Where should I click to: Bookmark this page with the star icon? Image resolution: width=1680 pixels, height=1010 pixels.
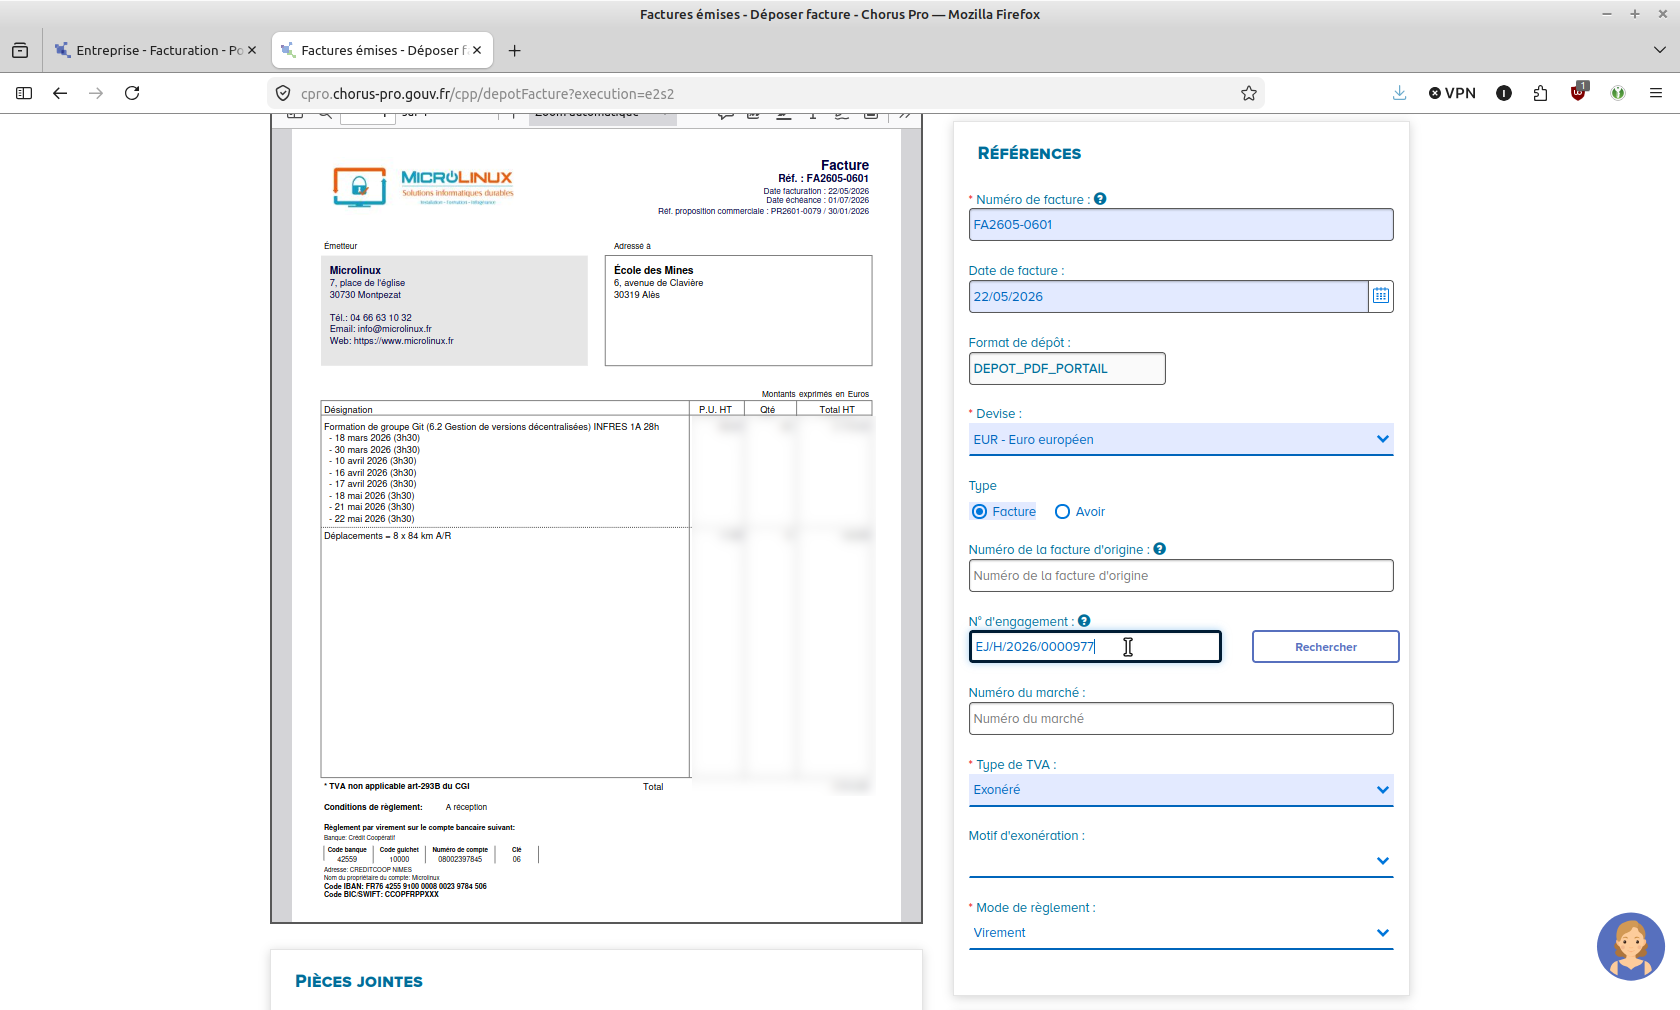(x=1249, y=93)
